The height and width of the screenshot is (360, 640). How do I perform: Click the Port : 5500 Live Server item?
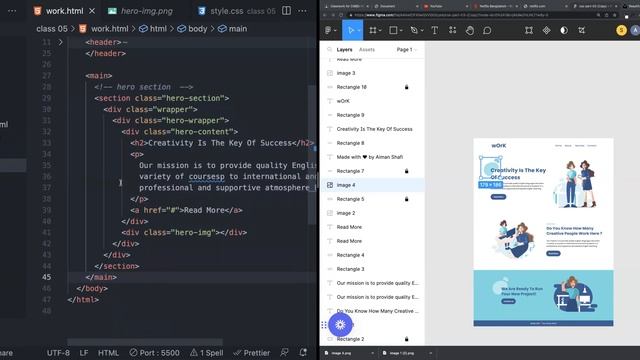[155, 353]
